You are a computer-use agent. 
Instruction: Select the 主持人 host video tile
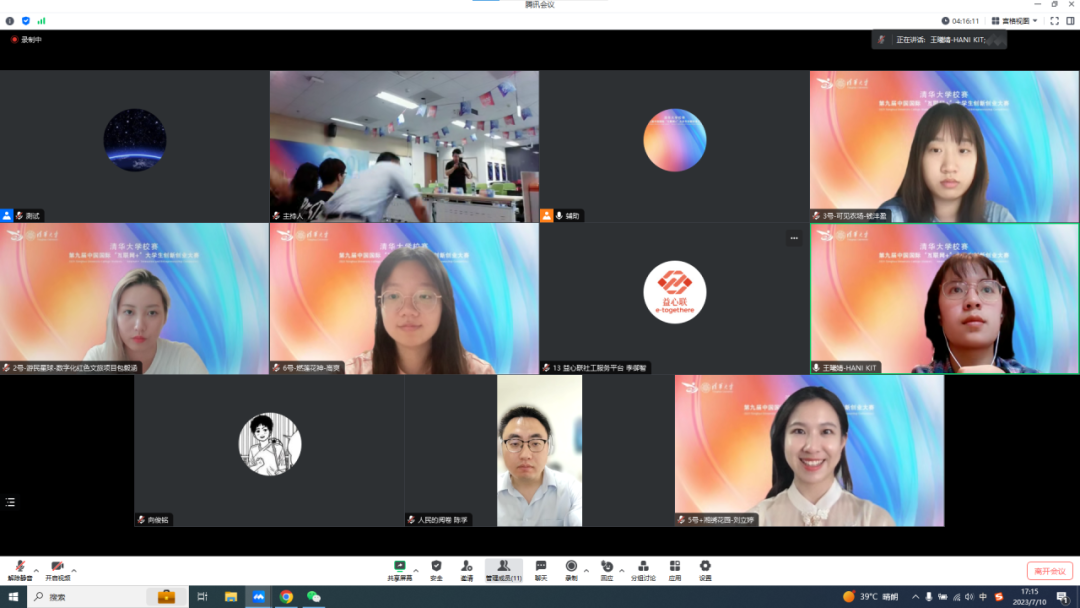tap(404, 146)
